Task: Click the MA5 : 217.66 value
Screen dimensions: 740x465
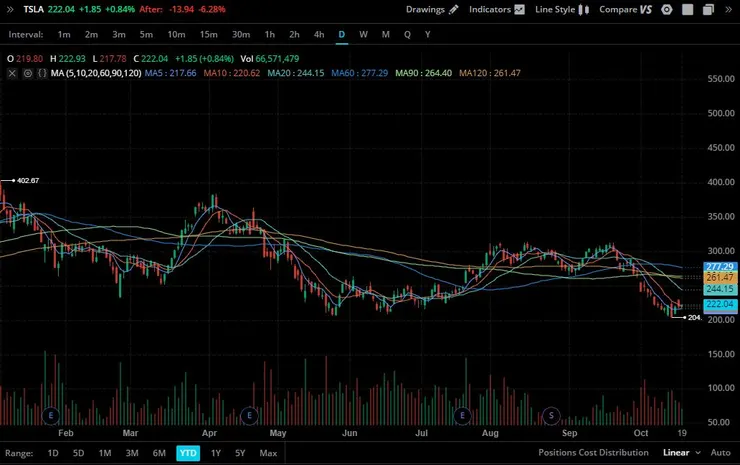Action: click(x=170, y=73)
